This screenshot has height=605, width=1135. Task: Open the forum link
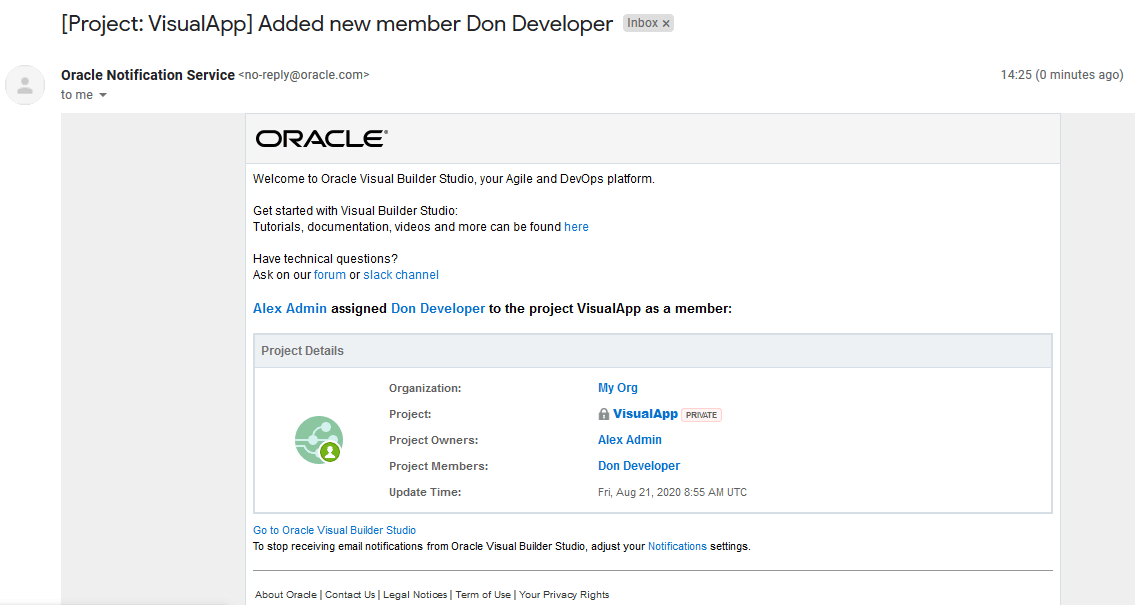point(330,275)
